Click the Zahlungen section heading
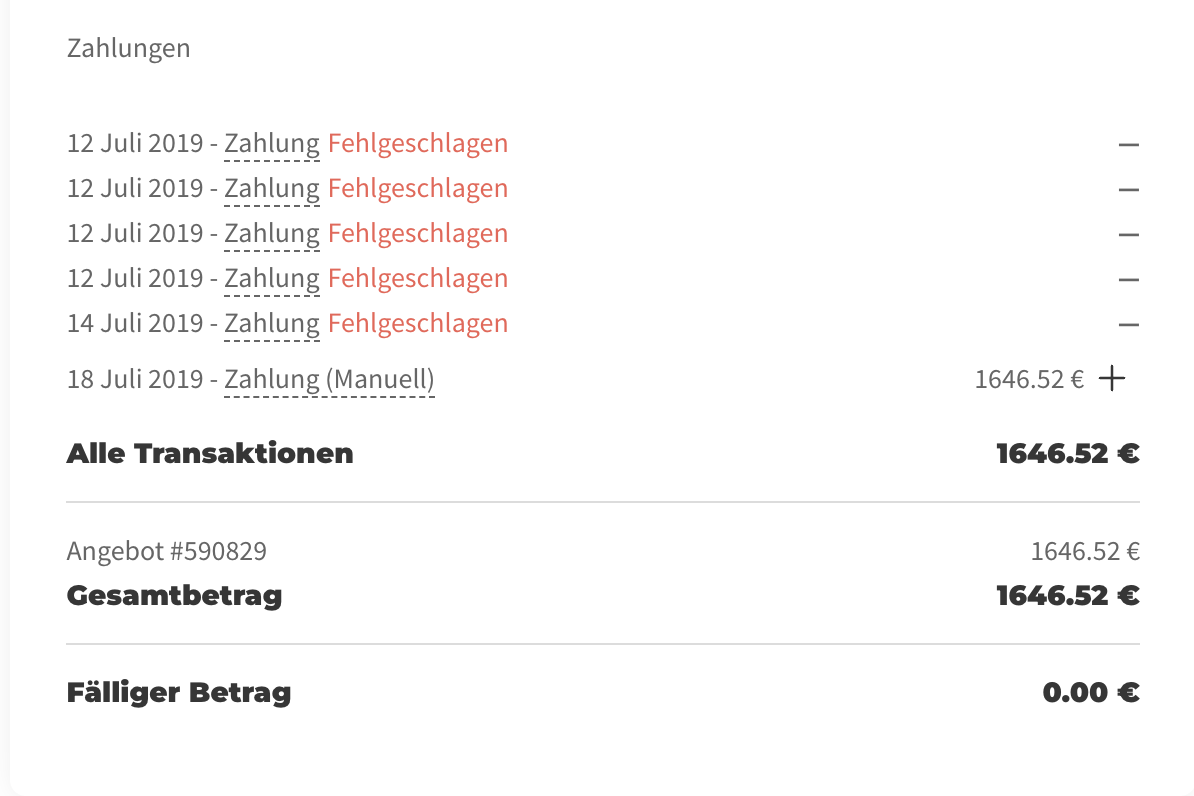The image size is (1194, 796). tap(128, 47)
